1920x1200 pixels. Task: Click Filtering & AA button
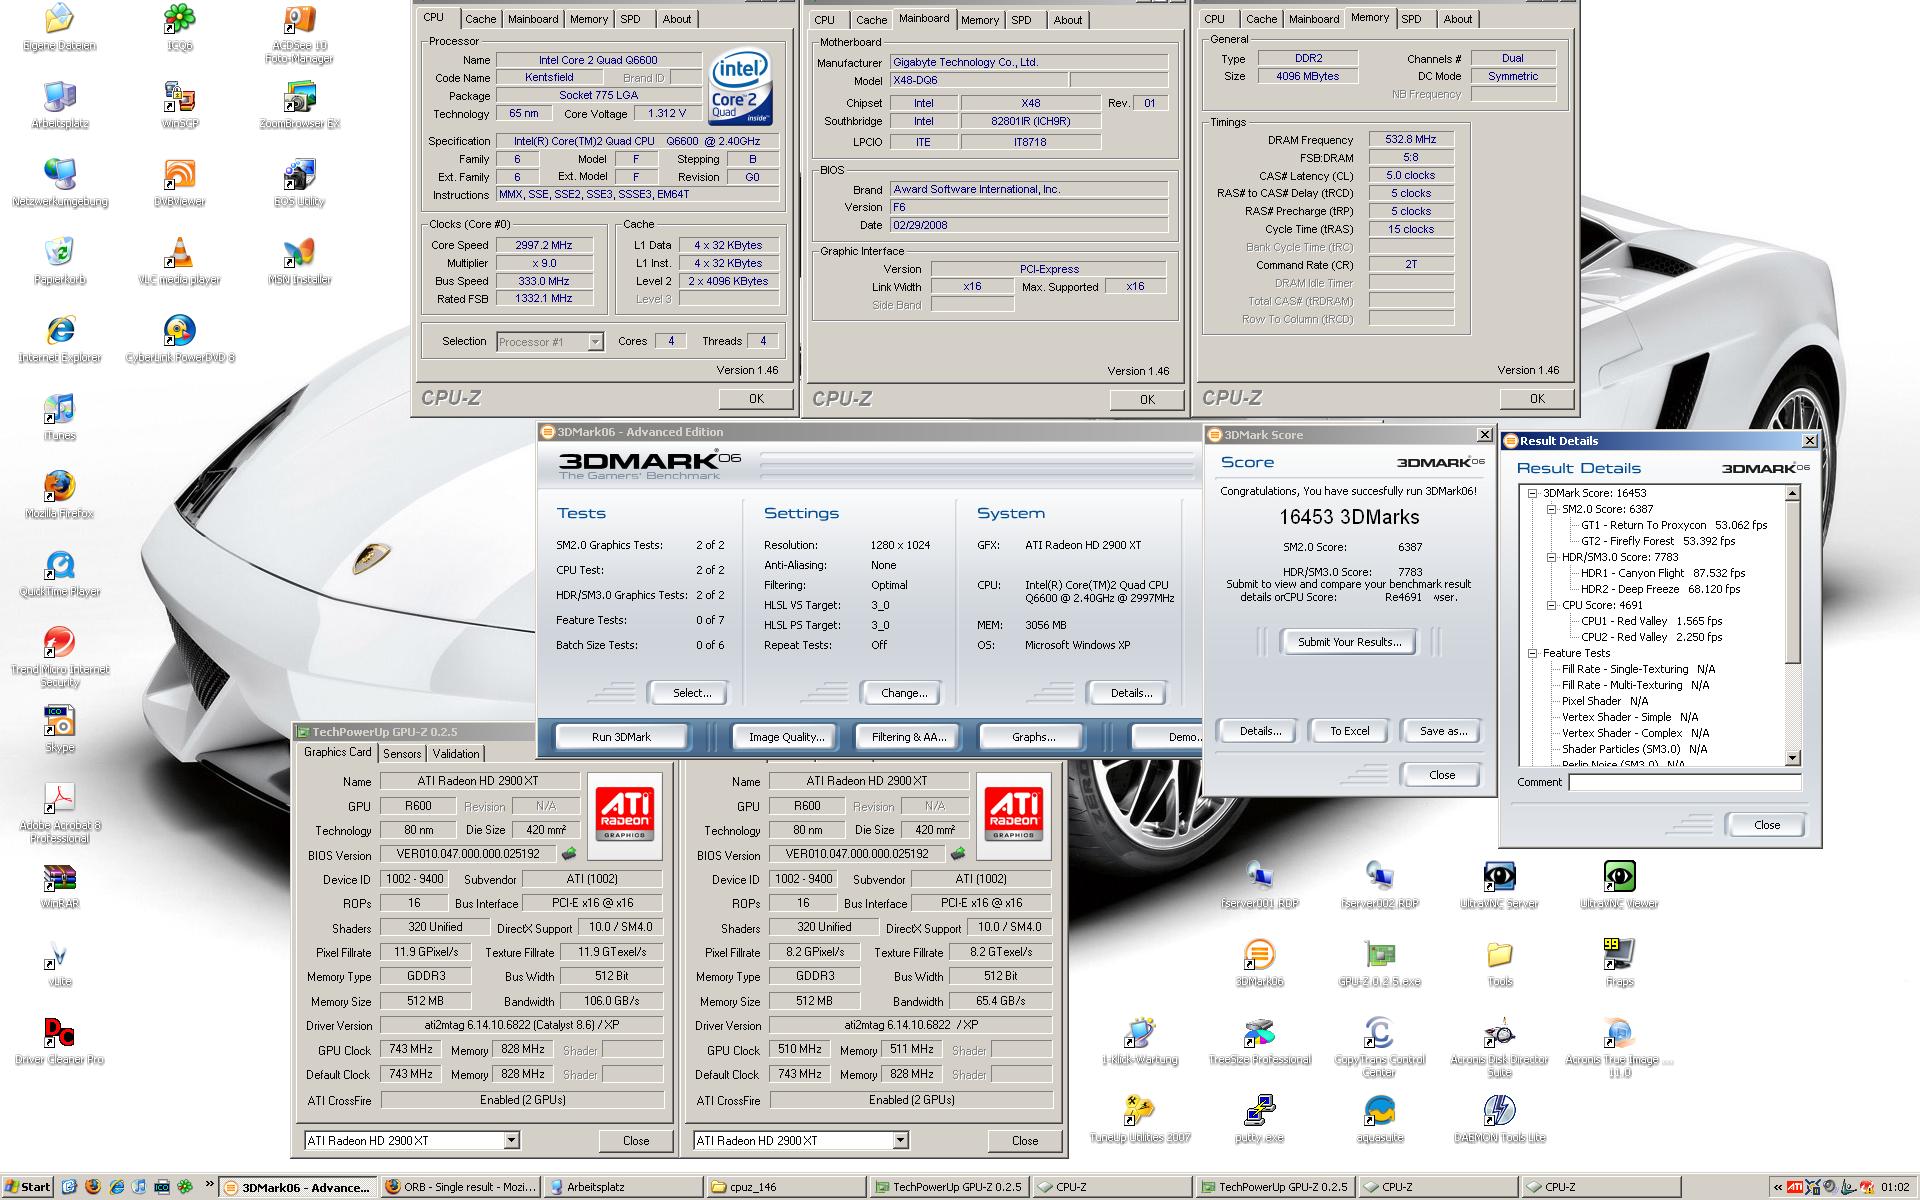pyautogui.click(x=908, y=737)
